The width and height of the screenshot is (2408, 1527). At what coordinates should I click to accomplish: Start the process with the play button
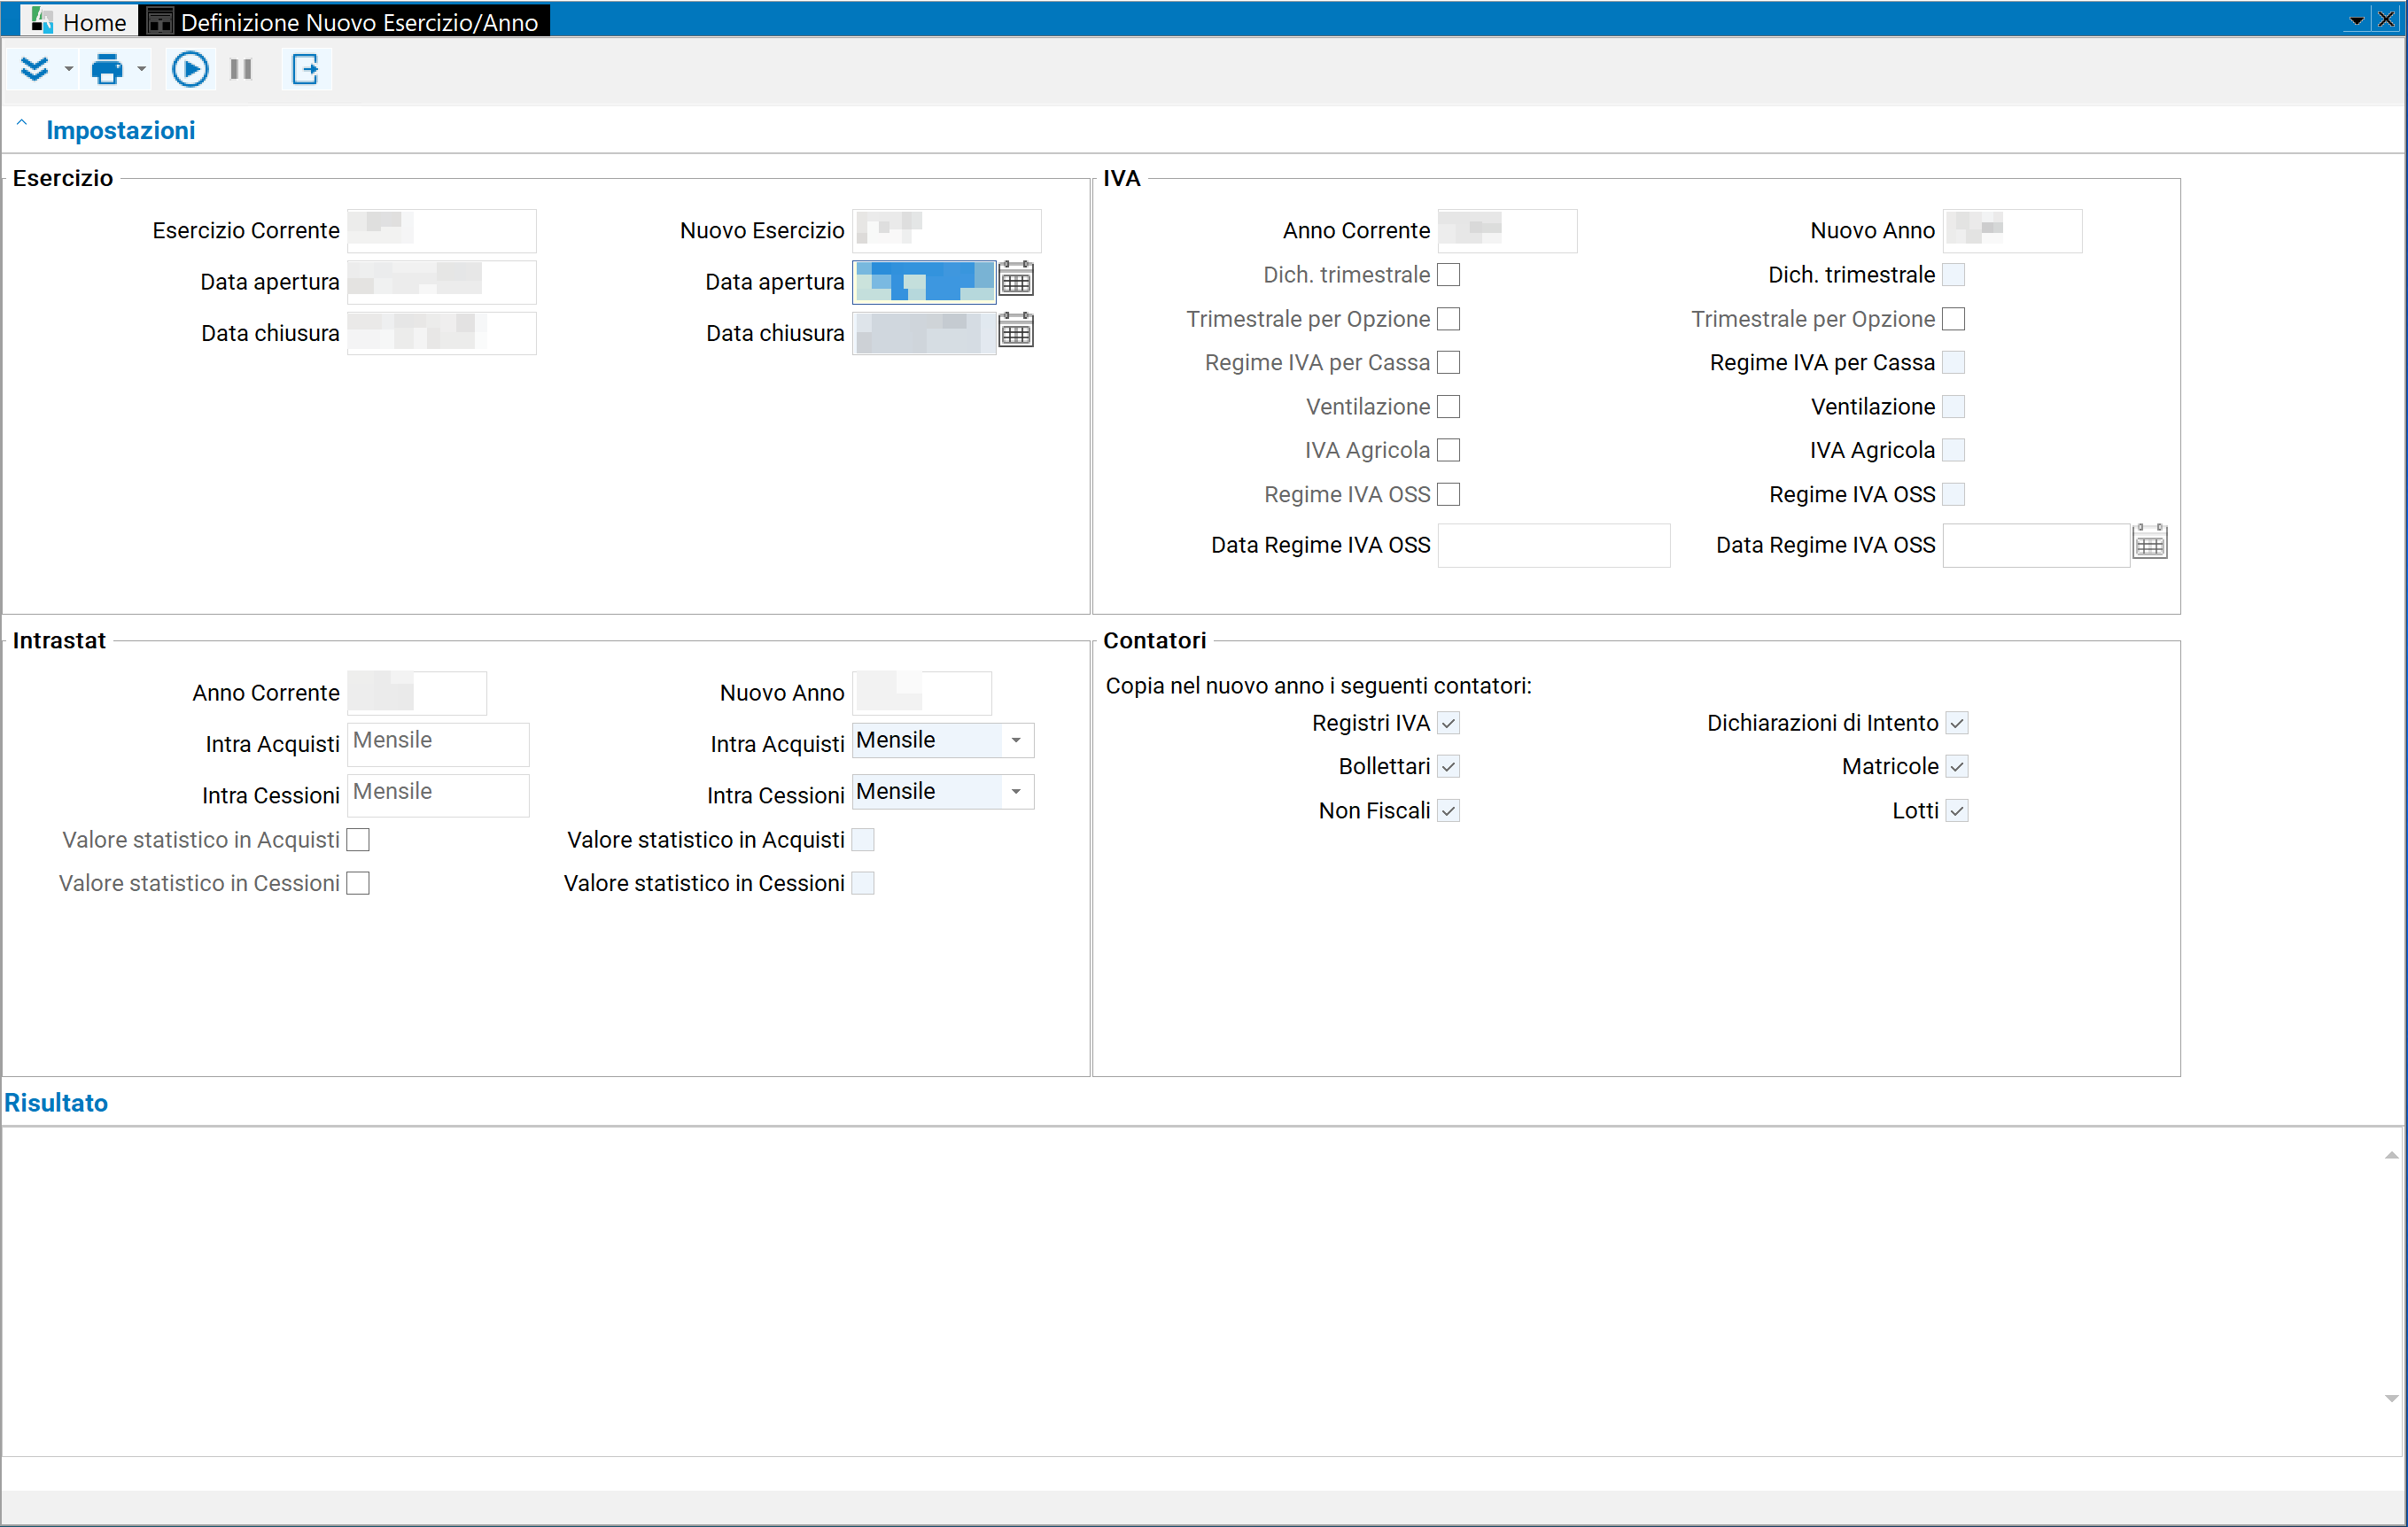[190, 69]
